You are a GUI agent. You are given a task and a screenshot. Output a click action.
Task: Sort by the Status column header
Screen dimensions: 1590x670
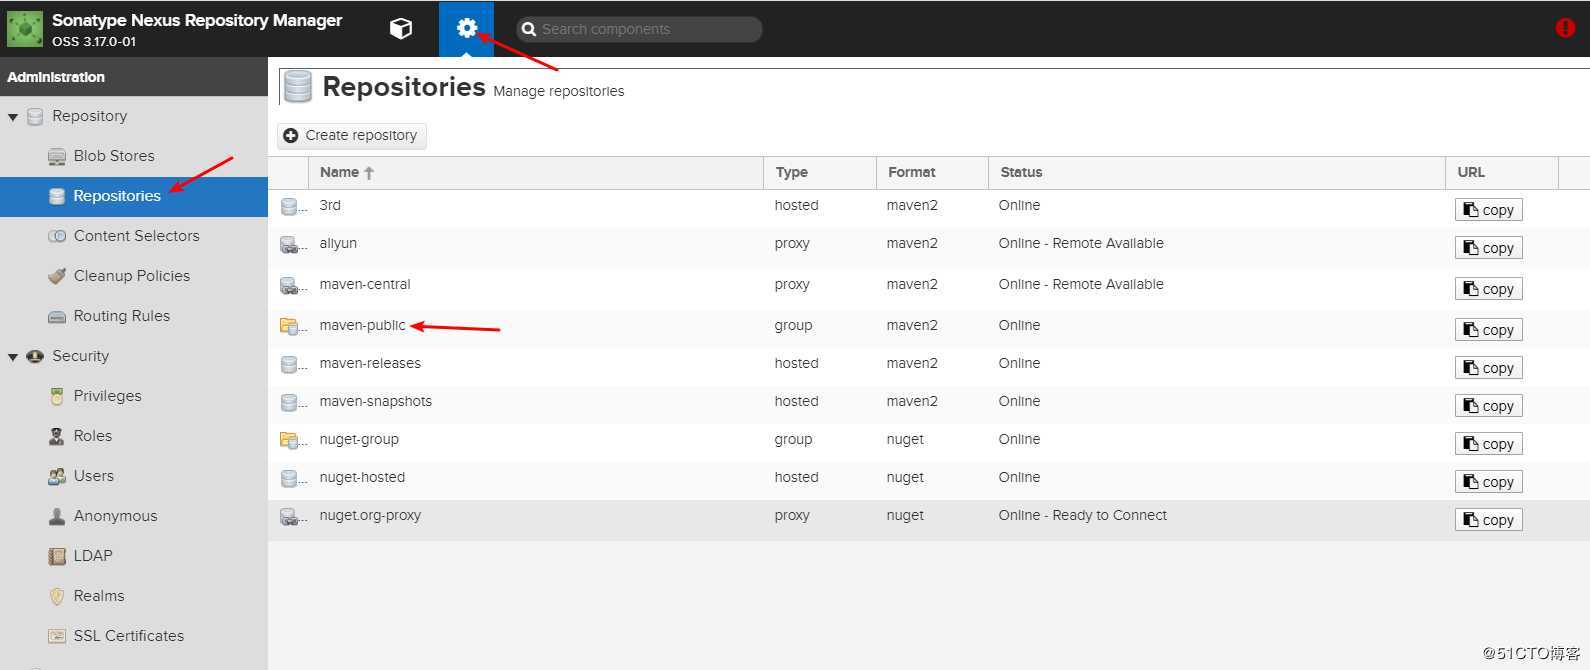pos(1217,172)
